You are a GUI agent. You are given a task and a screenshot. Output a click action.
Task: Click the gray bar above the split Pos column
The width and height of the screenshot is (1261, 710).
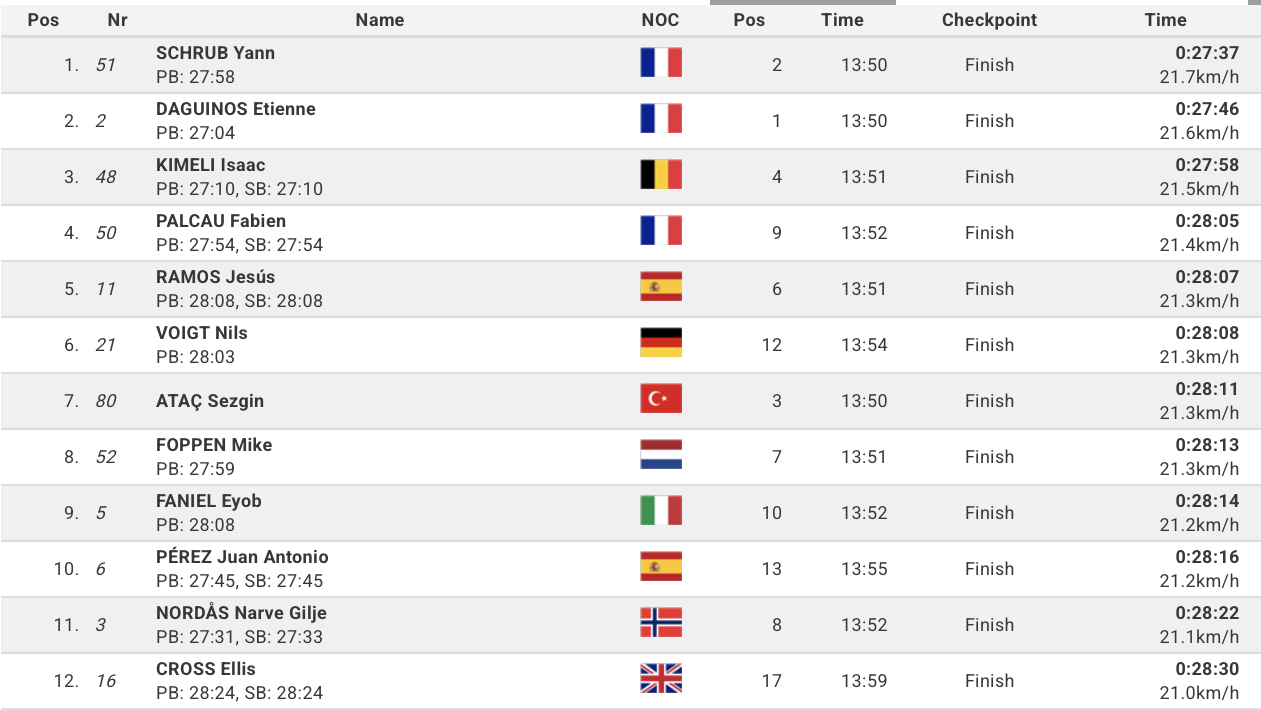pos(802,2)
